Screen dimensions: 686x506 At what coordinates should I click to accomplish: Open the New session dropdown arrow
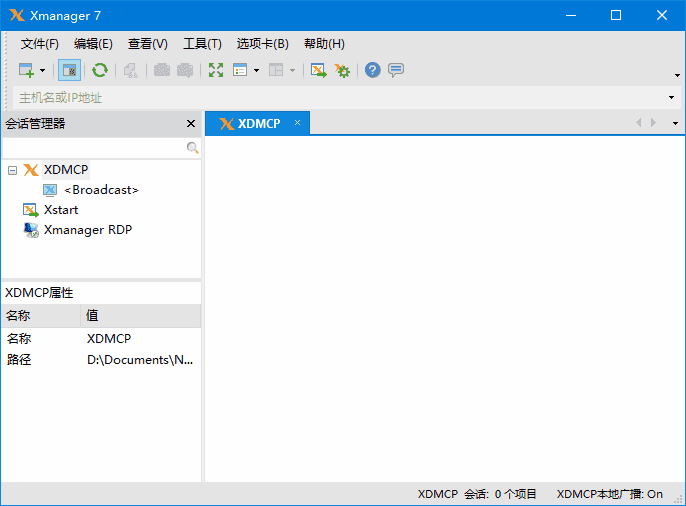(x=43, y=71)
